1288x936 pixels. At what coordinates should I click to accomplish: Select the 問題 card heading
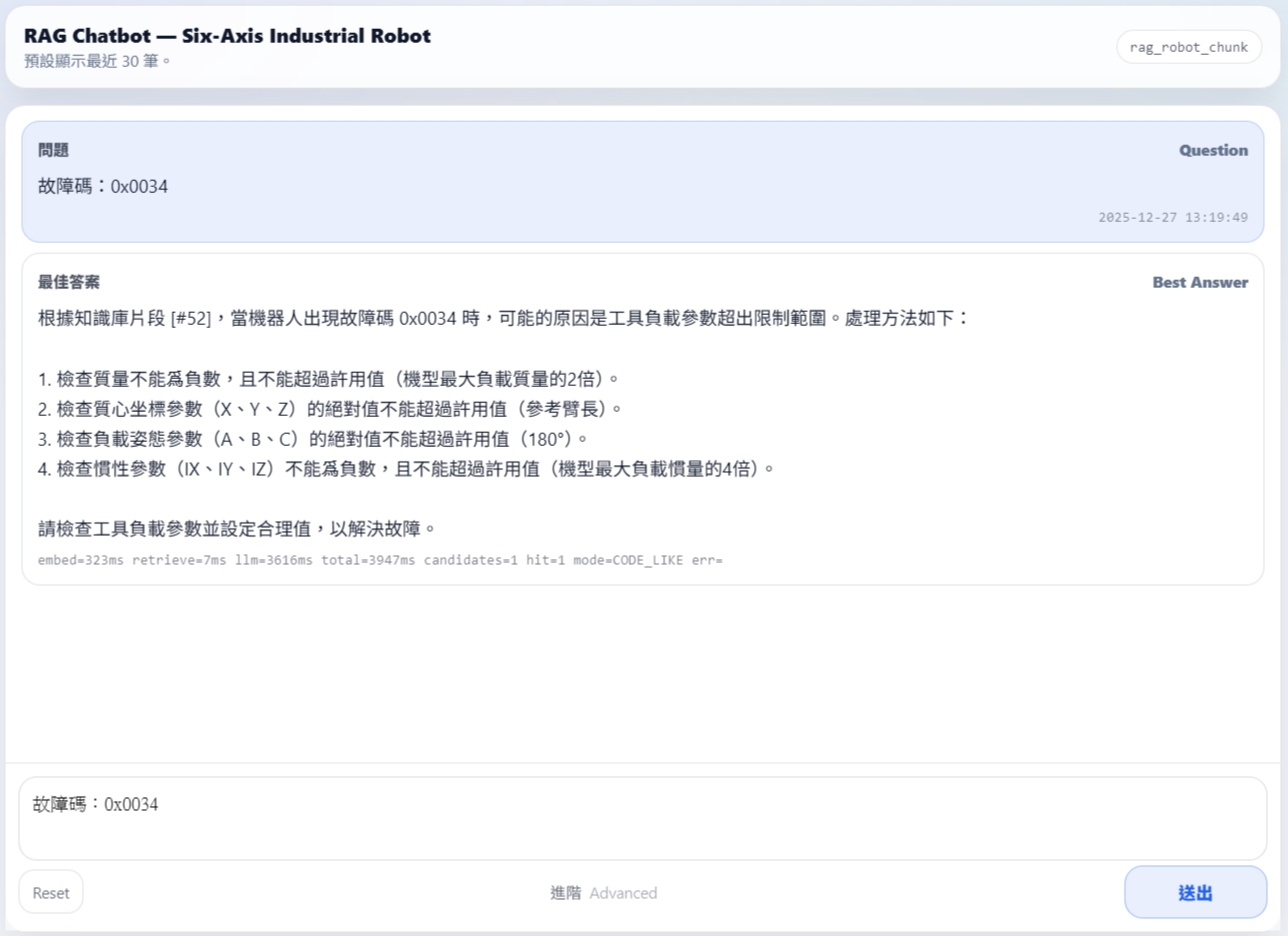click(53, 150)
